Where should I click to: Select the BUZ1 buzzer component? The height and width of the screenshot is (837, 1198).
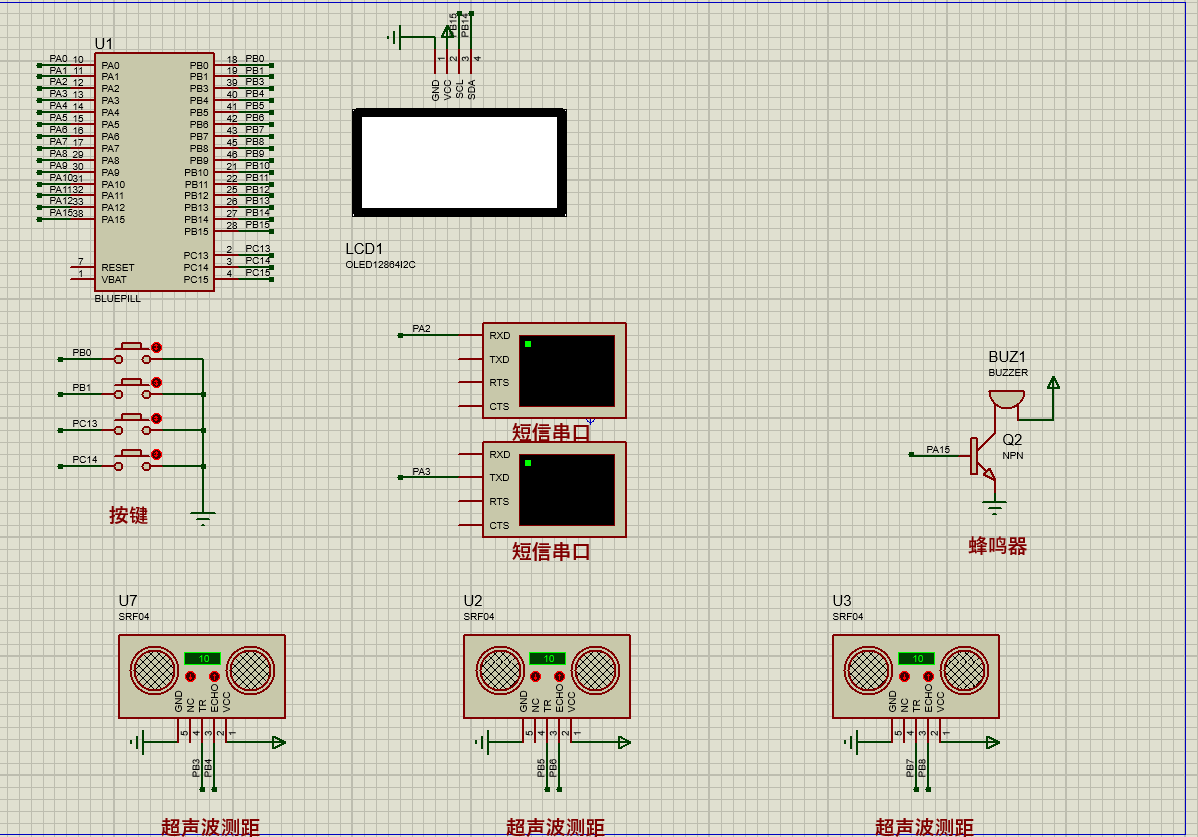[x=1006, y=399]
